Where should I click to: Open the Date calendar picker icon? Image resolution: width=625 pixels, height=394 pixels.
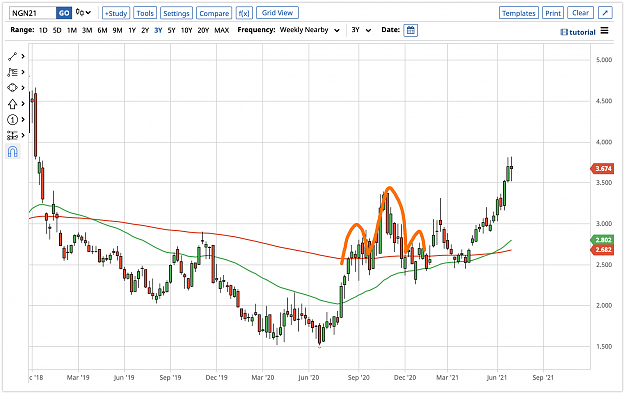tap(410, 30)
